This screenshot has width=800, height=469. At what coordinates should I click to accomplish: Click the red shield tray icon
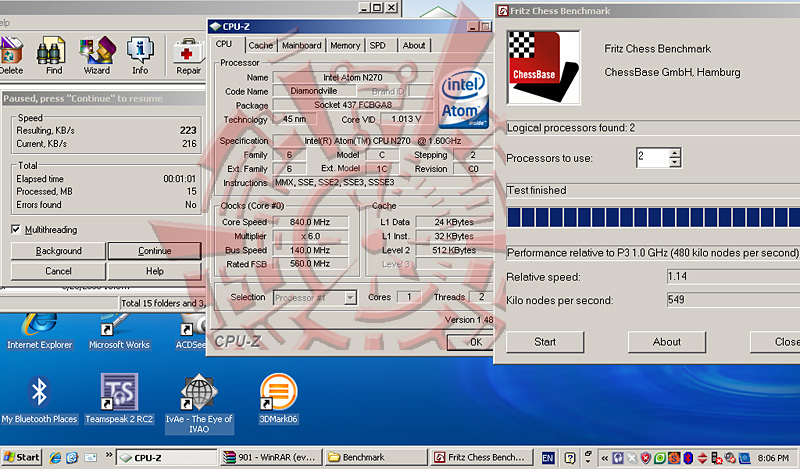point(645,458)
